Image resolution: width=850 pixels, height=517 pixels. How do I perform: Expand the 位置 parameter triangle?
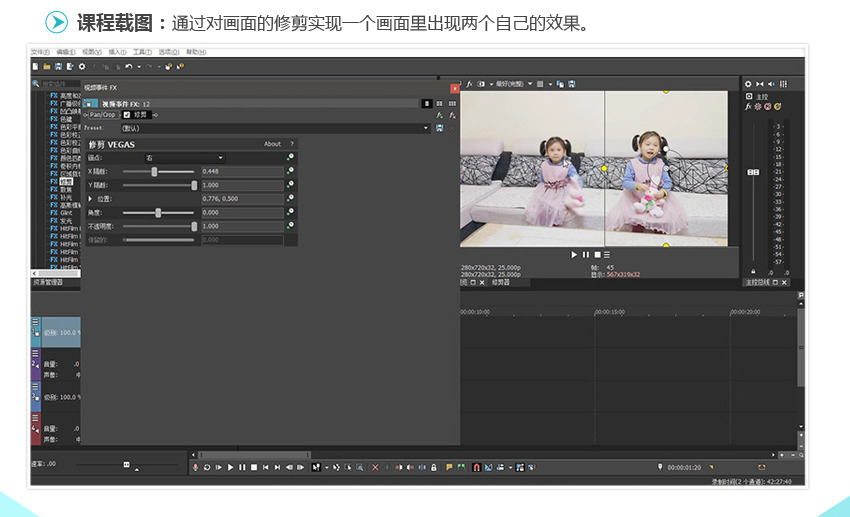point(91,199)
